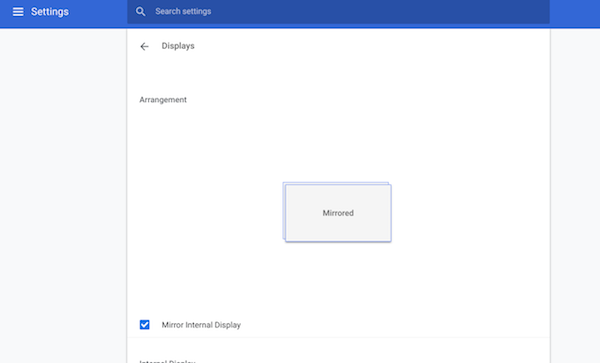This screenshot has height=363, width=600.
Task: Go back using the Displays arrow
Action: [x=144, y=46]
